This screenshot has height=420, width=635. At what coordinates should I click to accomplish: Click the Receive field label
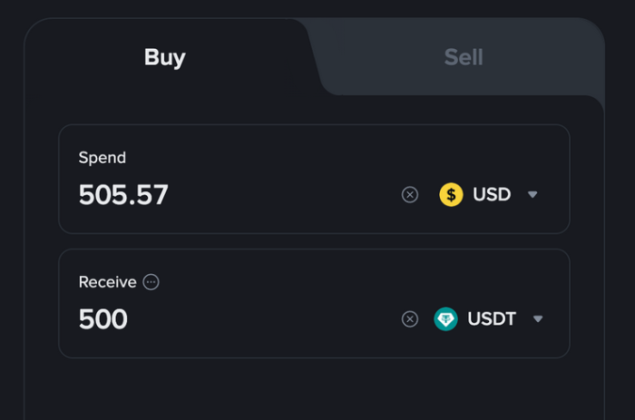pos(107,282)
